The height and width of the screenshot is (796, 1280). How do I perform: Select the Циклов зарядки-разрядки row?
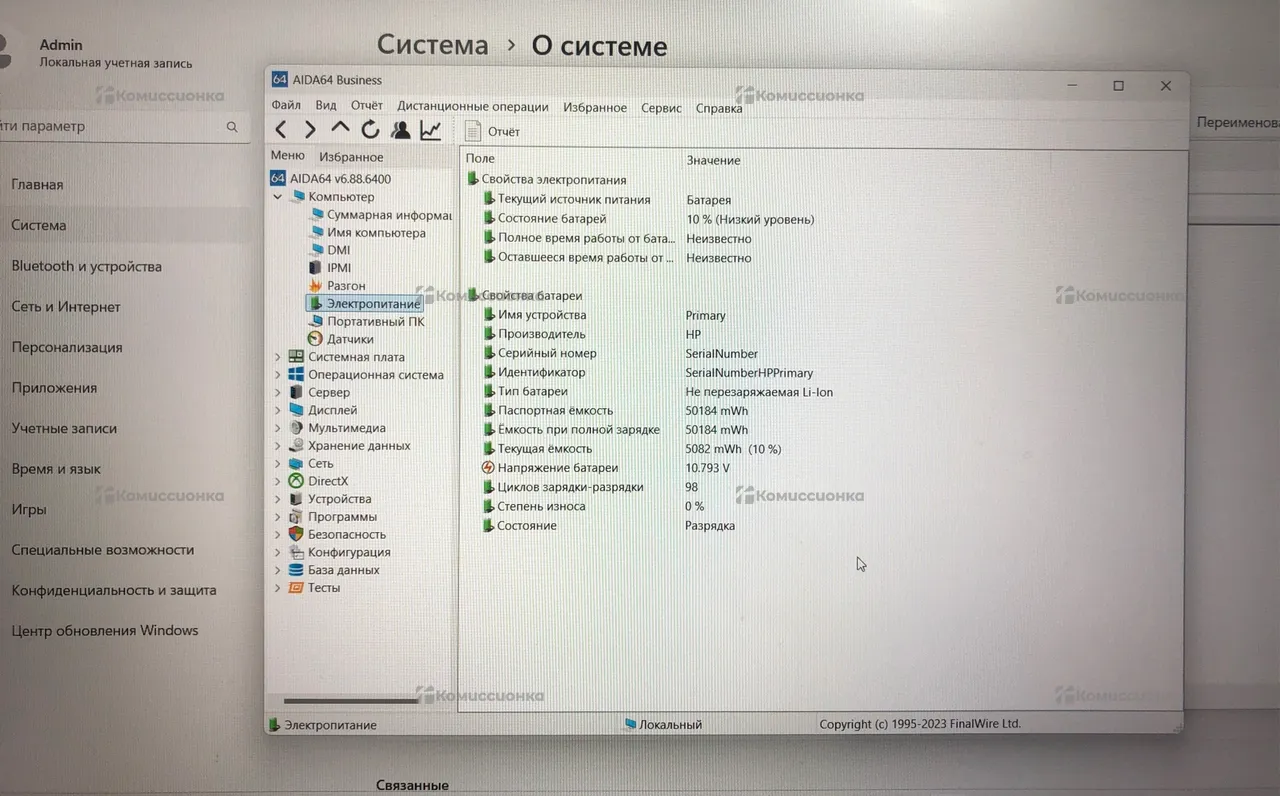[x=820, y=487]
